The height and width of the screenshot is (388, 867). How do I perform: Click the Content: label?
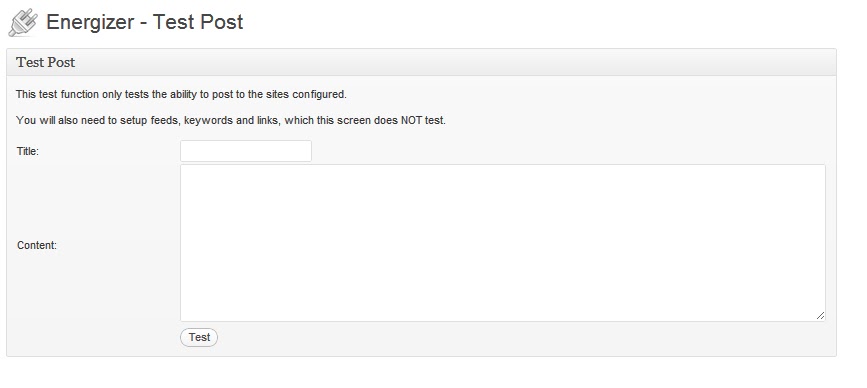pyautogui.click(x=37, y=245)
